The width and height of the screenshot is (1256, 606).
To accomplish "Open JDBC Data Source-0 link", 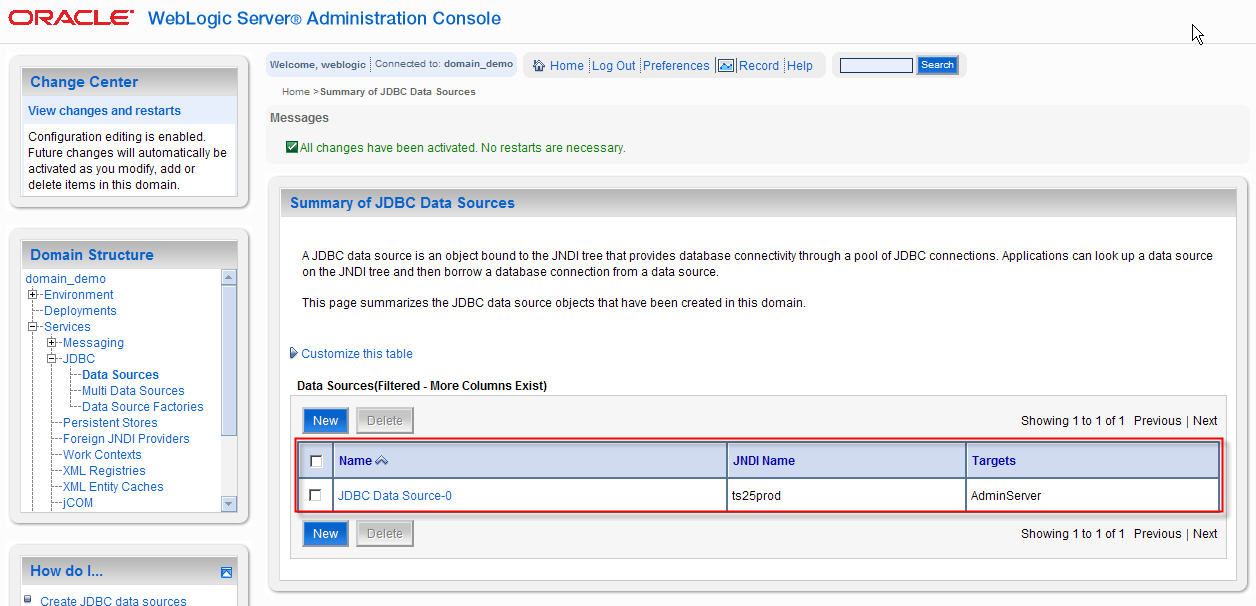I will pos(395,495).
